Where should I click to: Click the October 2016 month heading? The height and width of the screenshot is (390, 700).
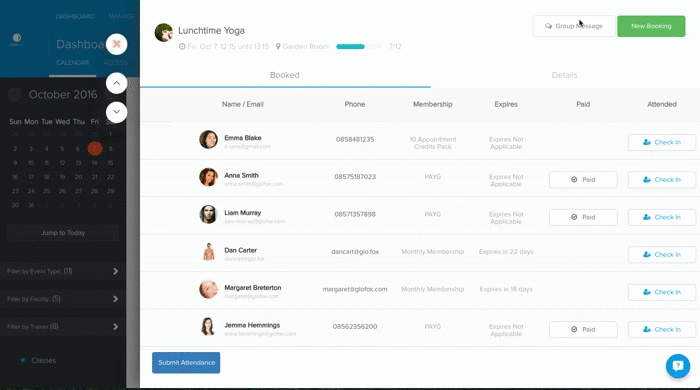pyautogui.click(x=63, y=95)
